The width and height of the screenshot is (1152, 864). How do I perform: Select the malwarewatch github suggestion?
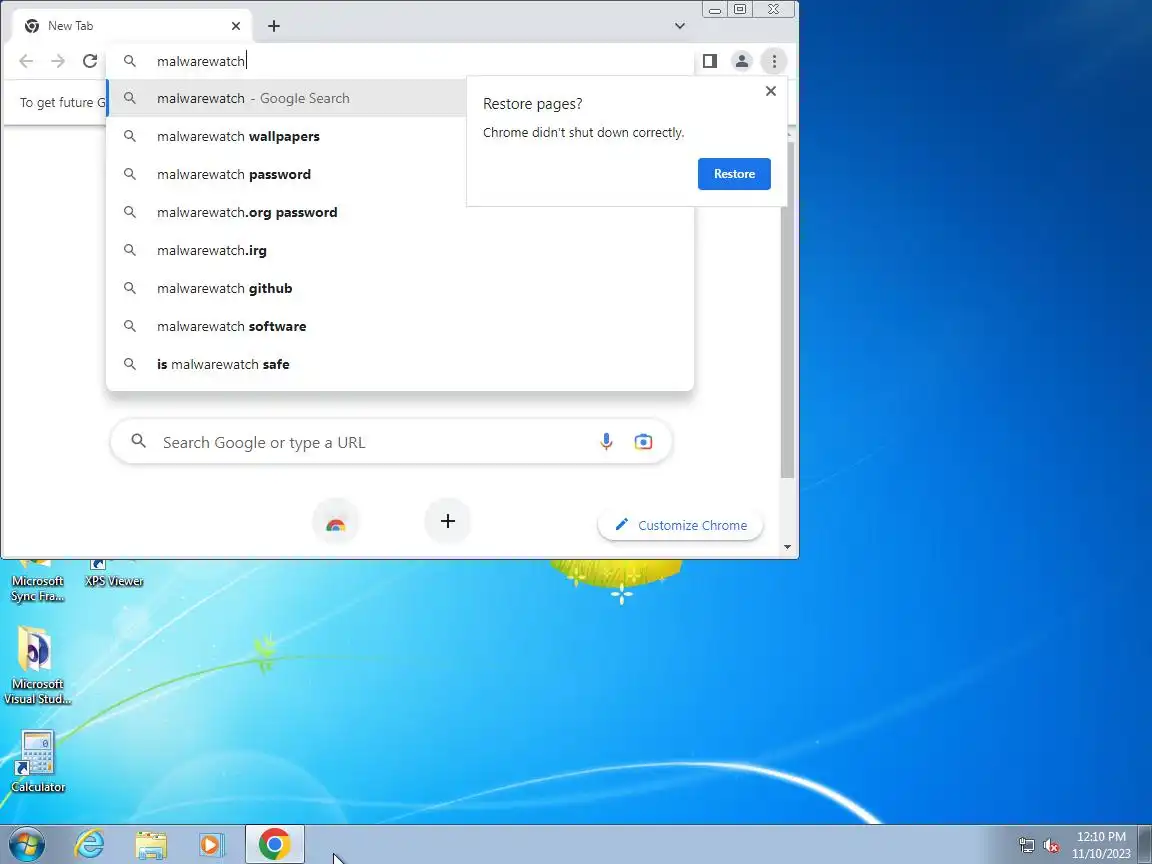coord(400,289)
